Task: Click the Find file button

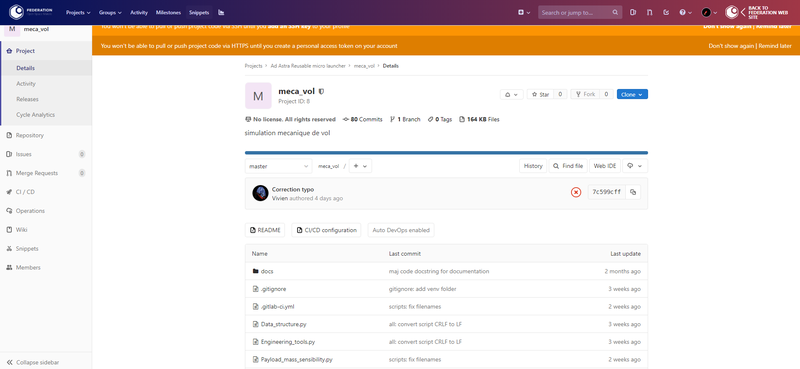Action: 568,166
